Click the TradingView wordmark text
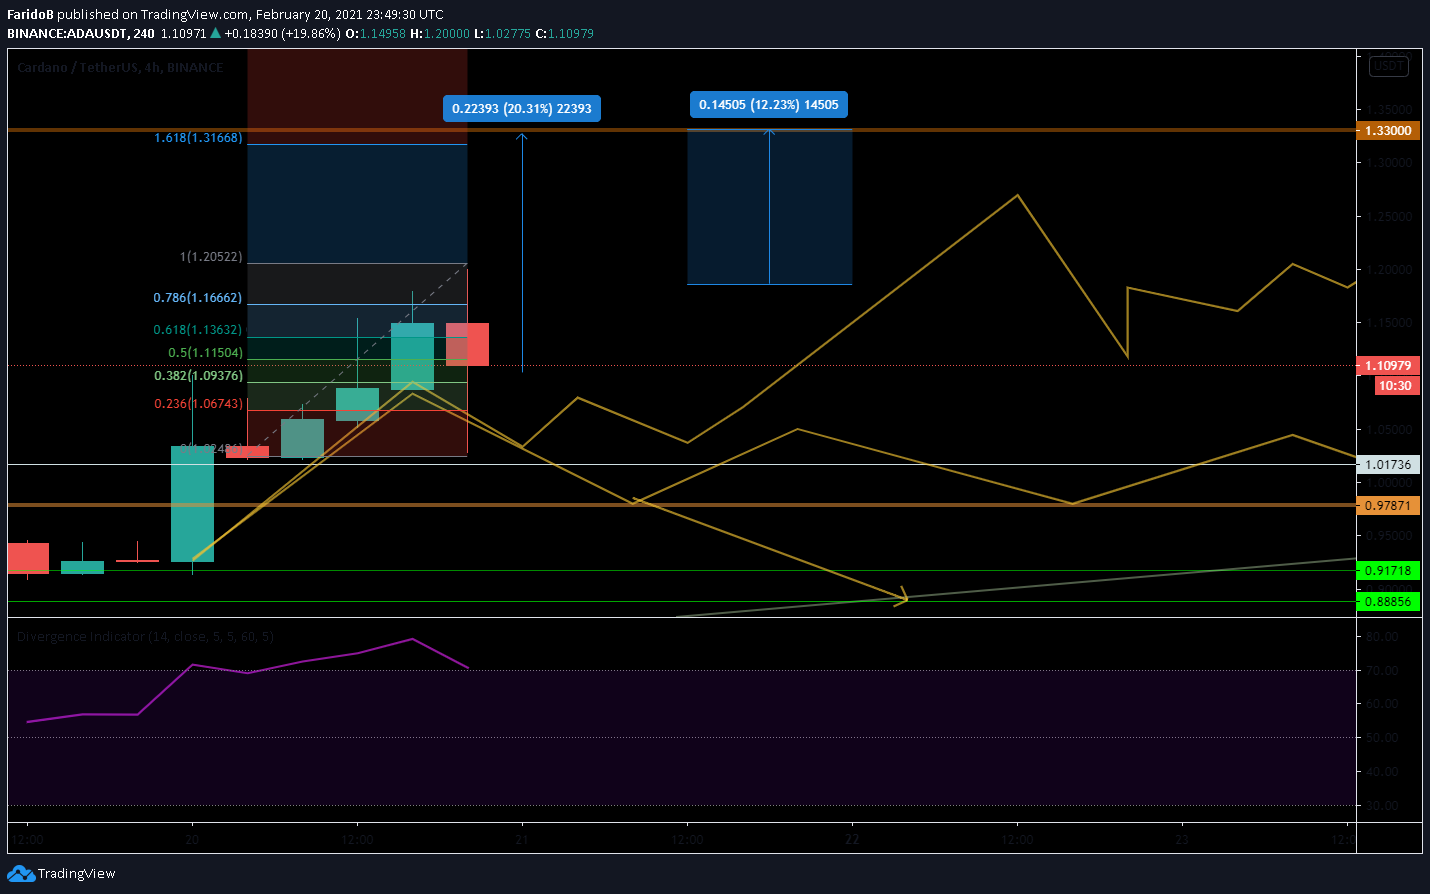This screenshot has width=1430, height=894. [77, 874]
